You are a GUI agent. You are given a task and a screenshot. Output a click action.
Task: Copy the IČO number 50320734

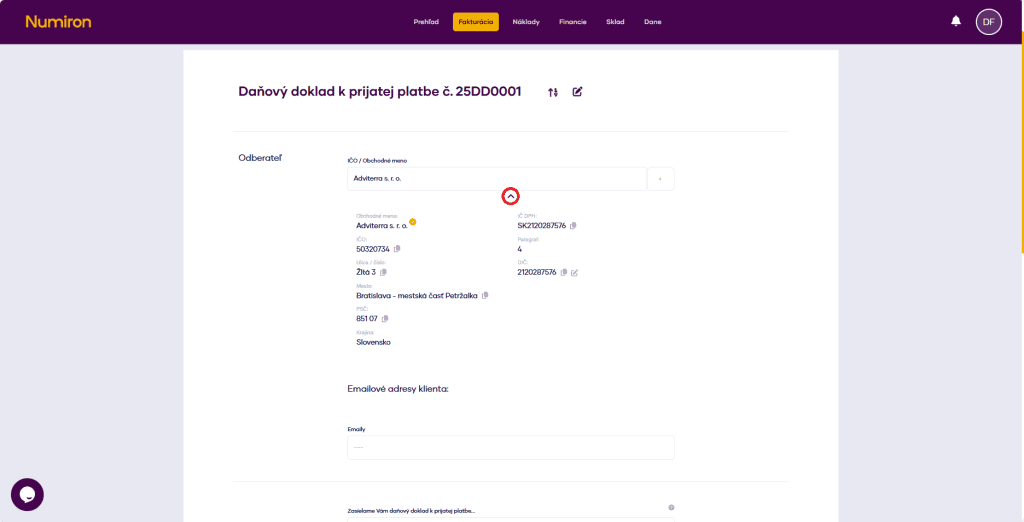(397, 249)
